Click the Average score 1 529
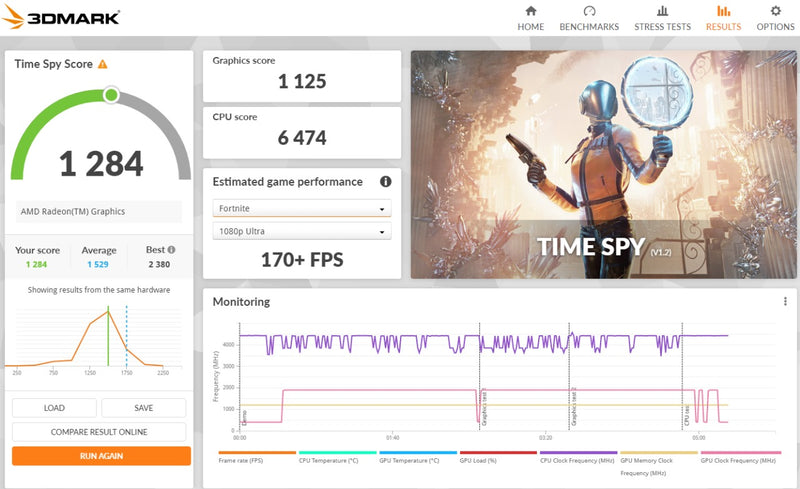 (x=98, y=264)
